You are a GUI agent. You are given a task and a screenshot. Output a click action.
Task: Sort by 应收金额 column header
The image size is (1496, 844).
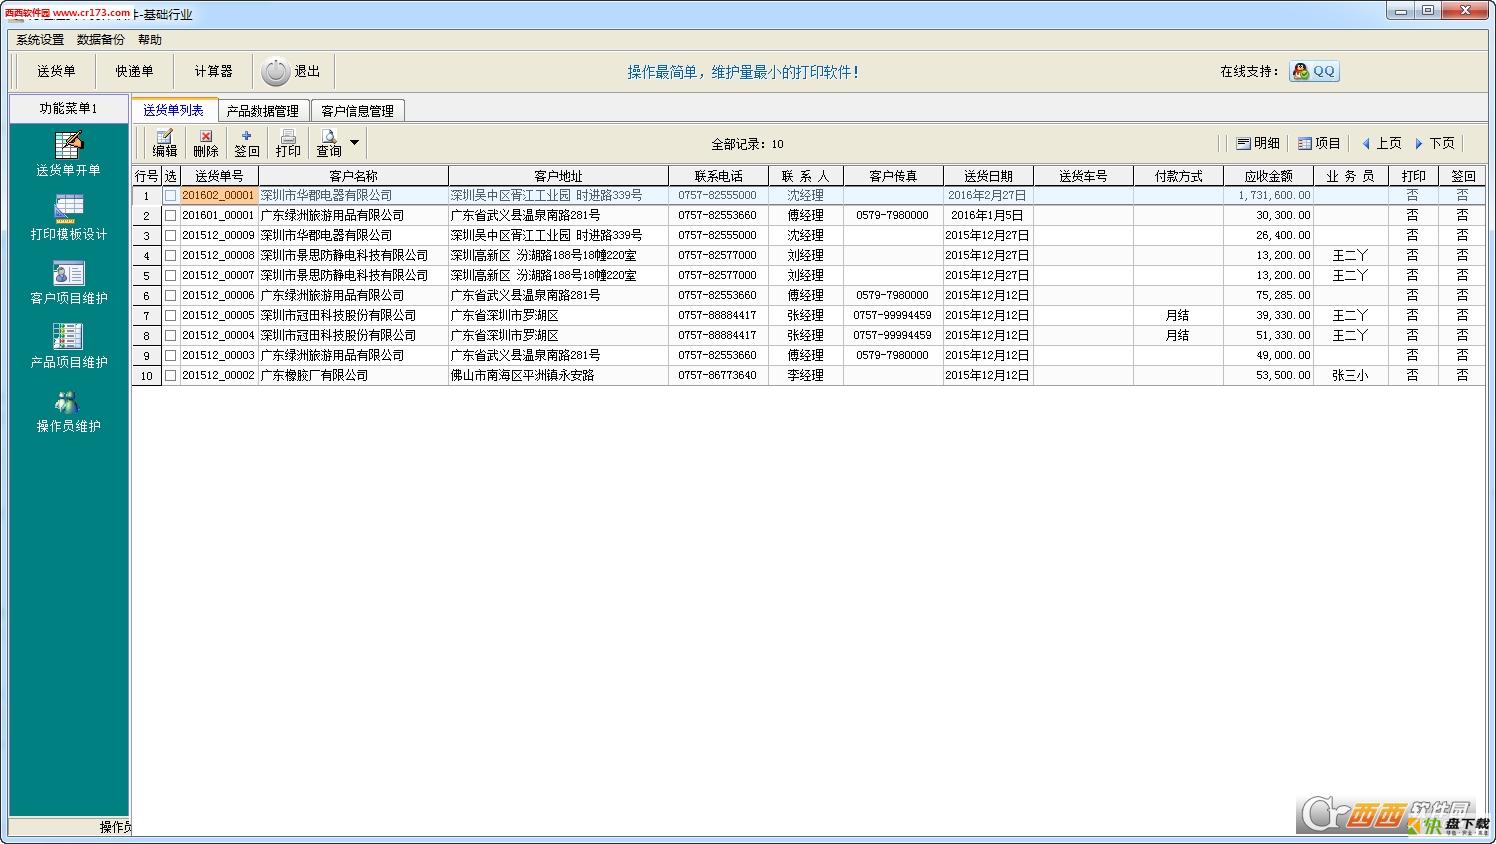click(1268, 176)
